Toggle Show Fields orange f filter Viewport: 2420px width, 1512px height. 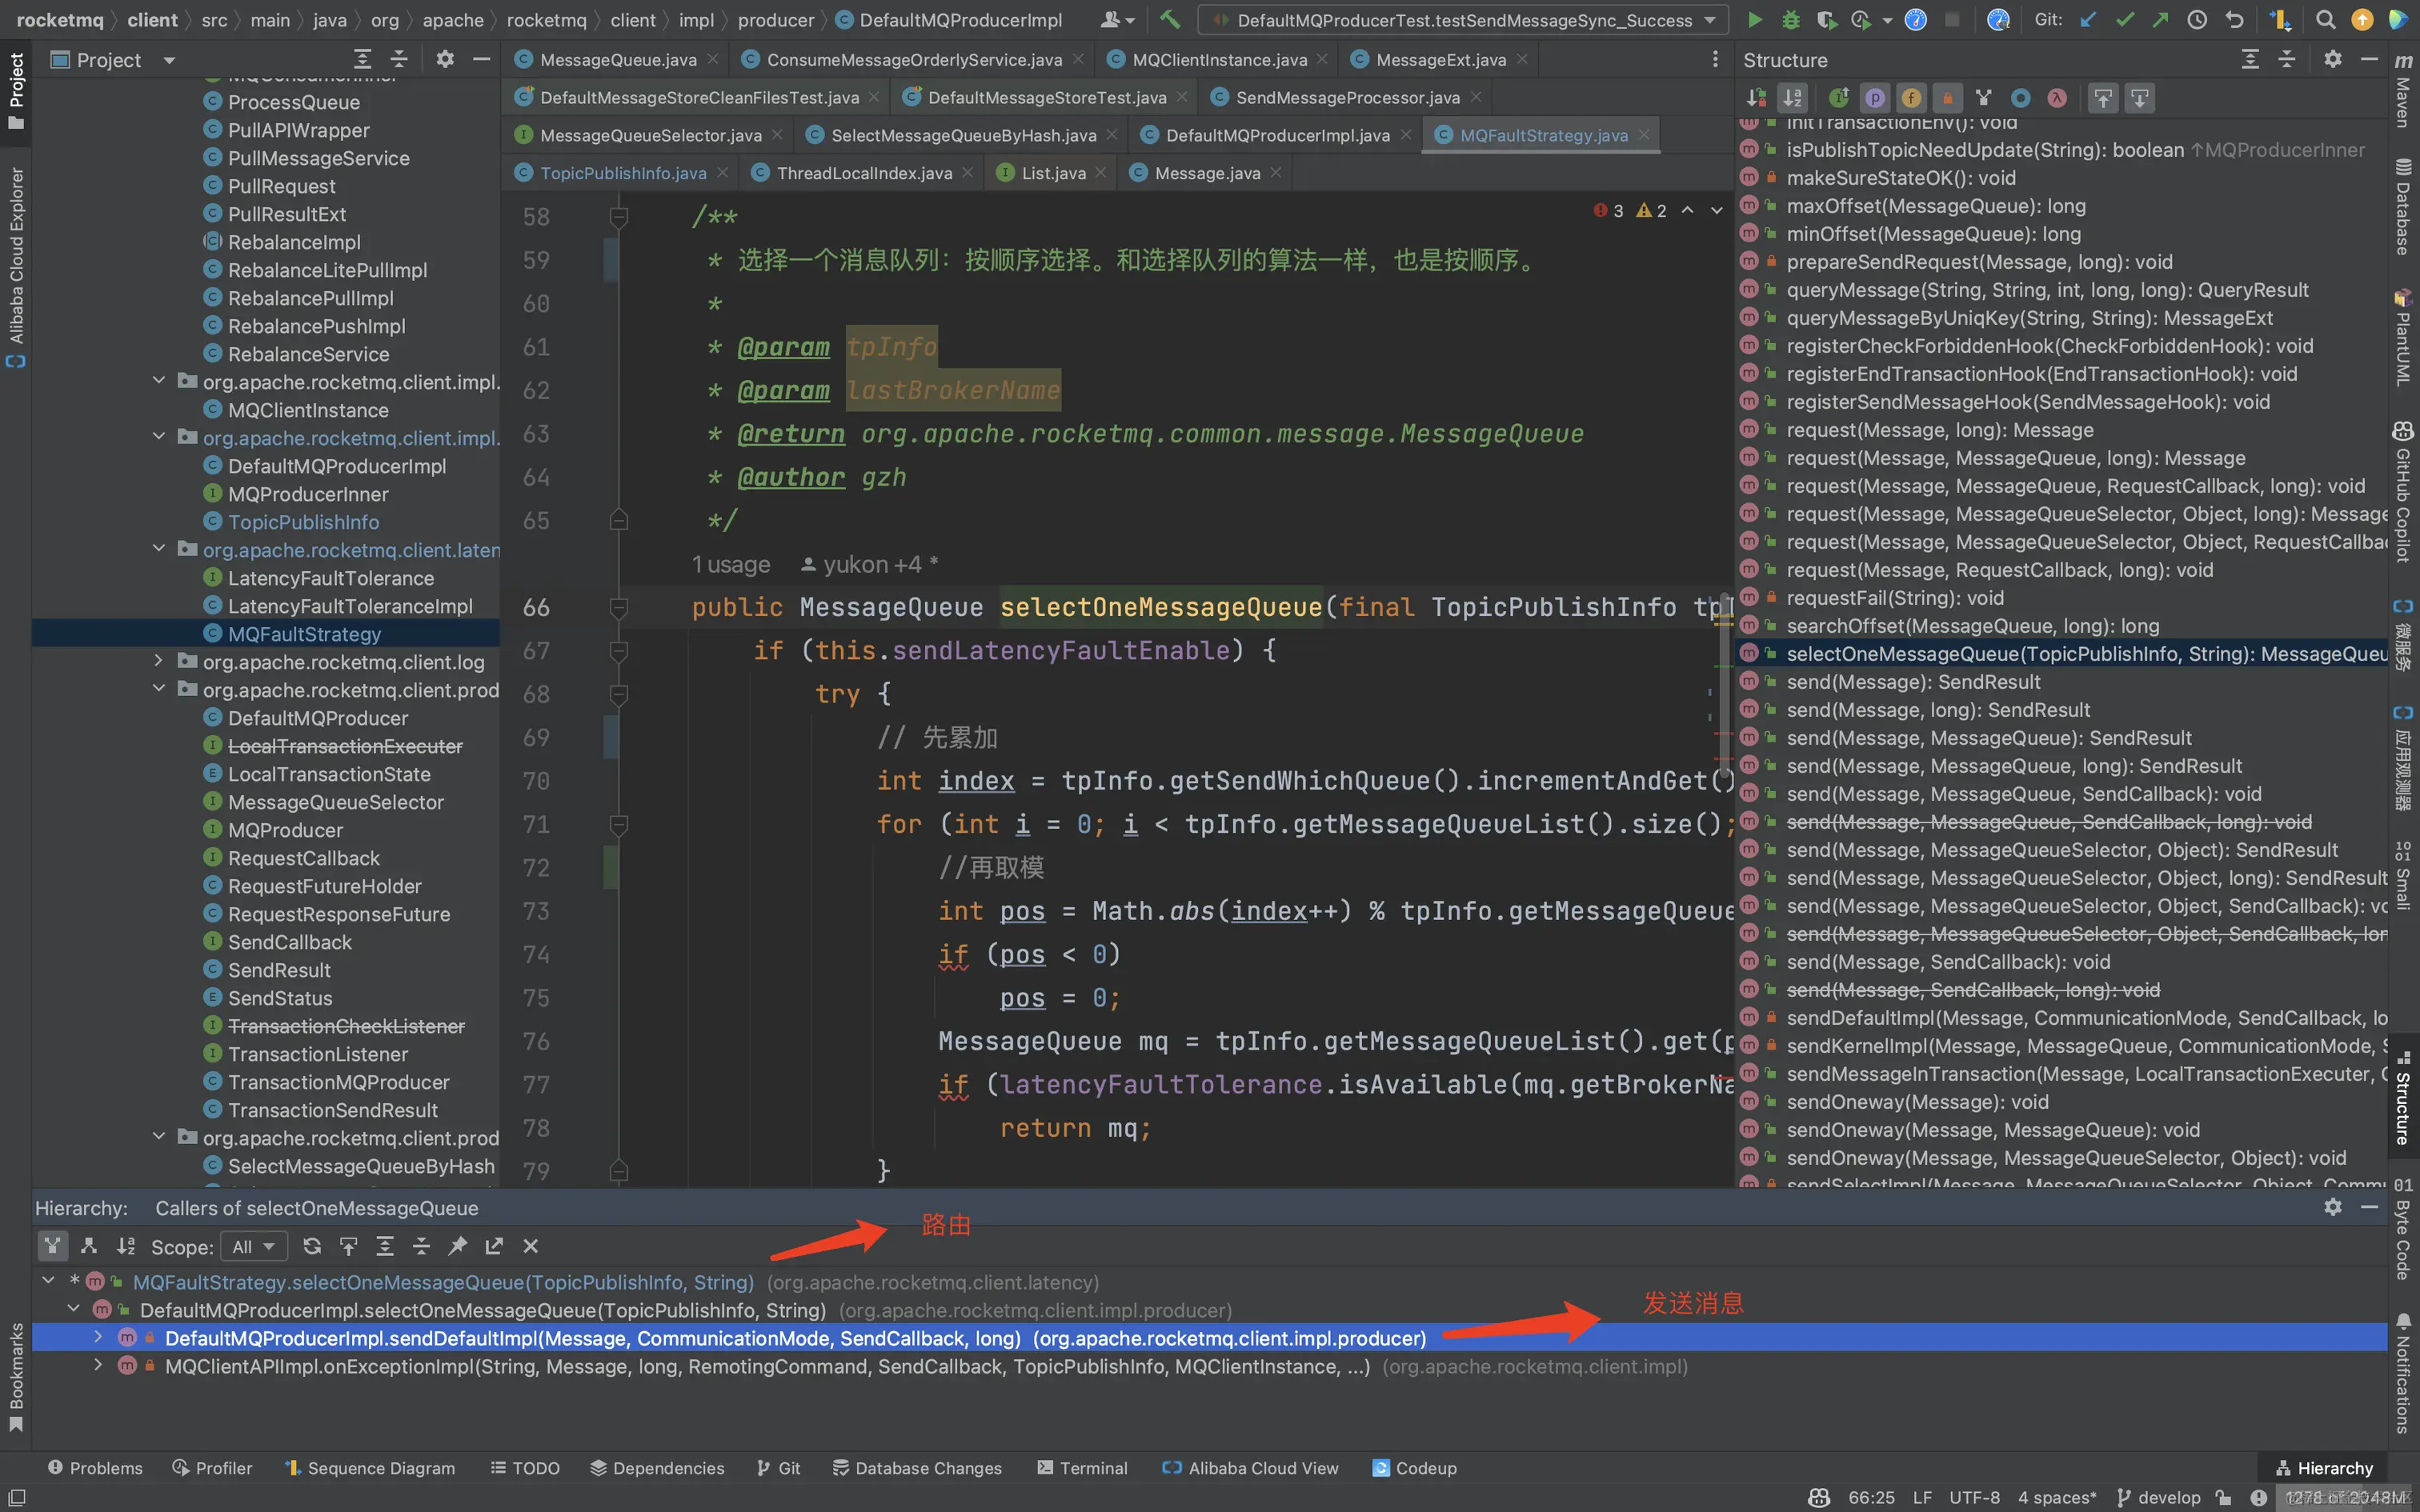click(1911, 98)
